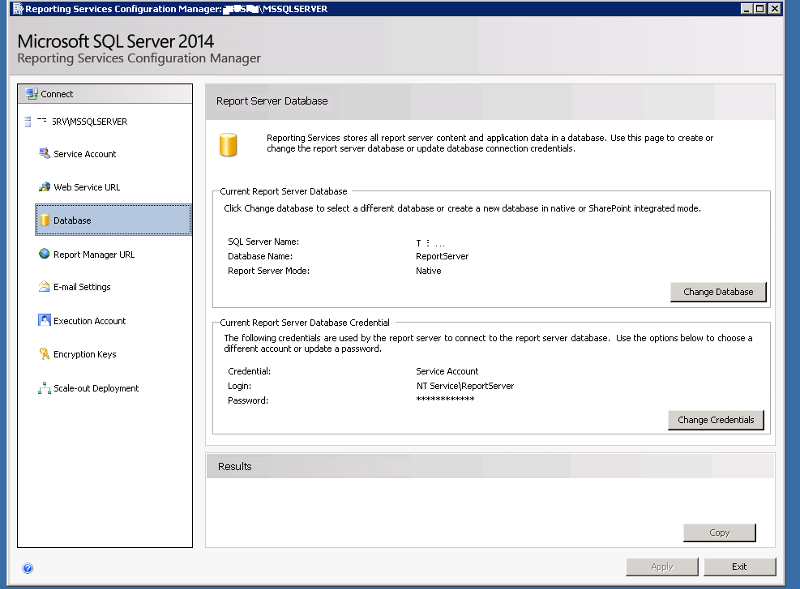Viewport: 800px width, 589px height.
Task: Go to the Web Service URL page
Action: [87, 187]
